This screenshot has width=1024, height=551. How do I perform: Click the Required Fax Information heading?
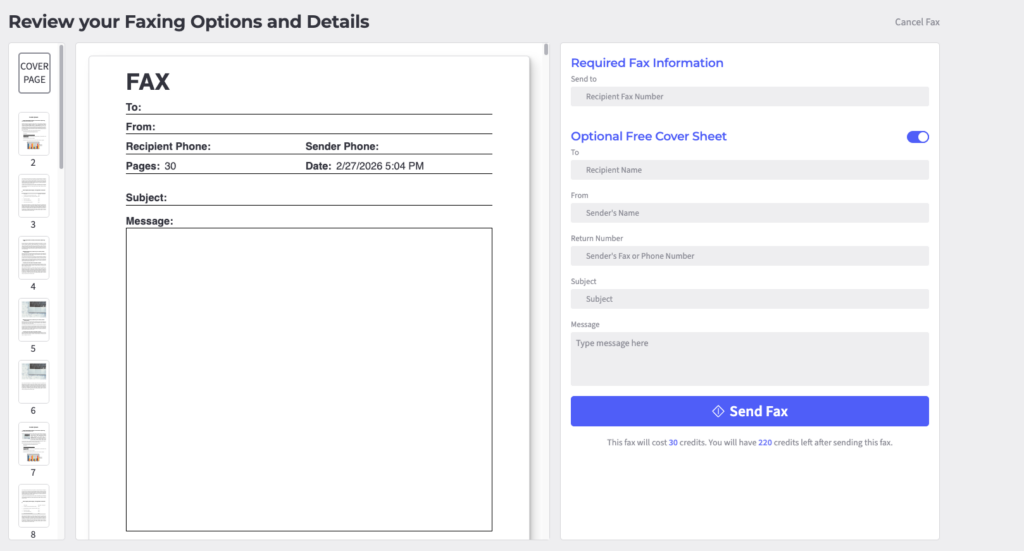click(x=647, y=63)
